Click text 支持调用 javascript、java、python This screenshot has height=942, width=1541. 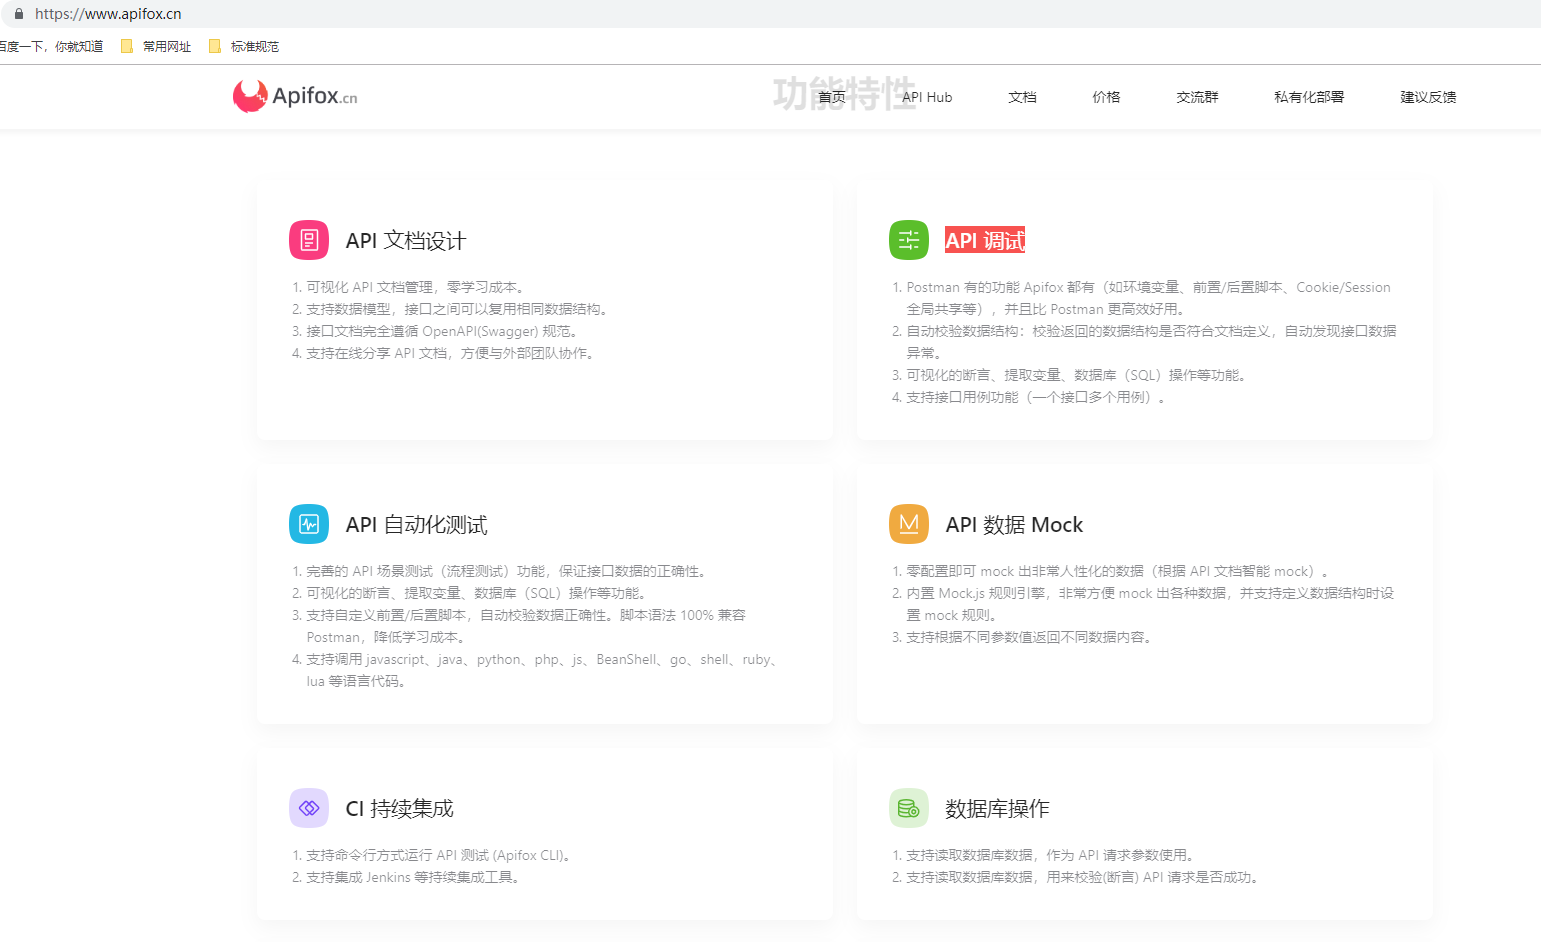coord(413,659)
